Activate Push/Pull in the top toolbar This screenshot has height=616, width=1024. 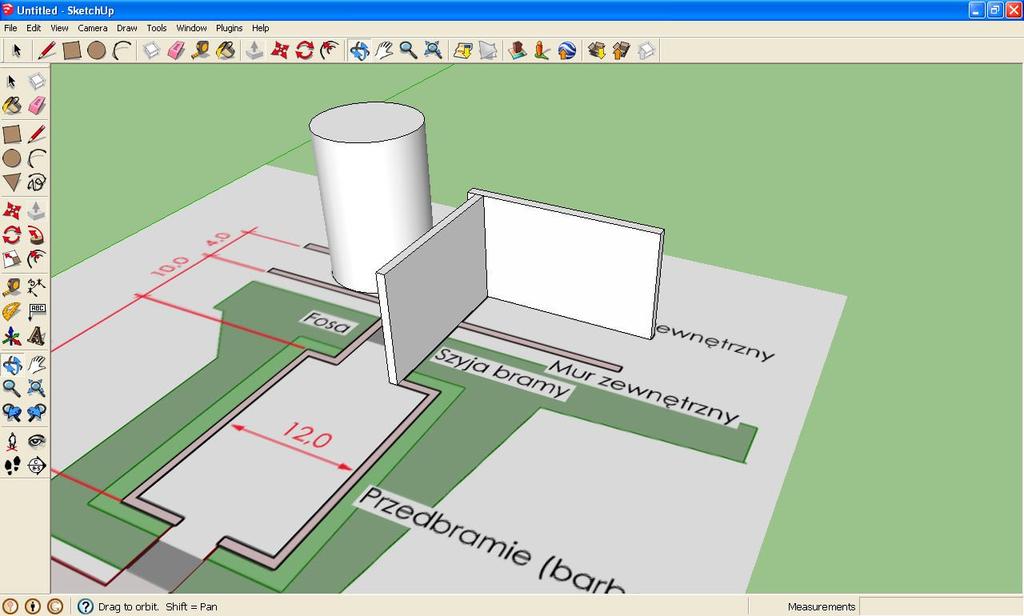click(x=255, y=50)
